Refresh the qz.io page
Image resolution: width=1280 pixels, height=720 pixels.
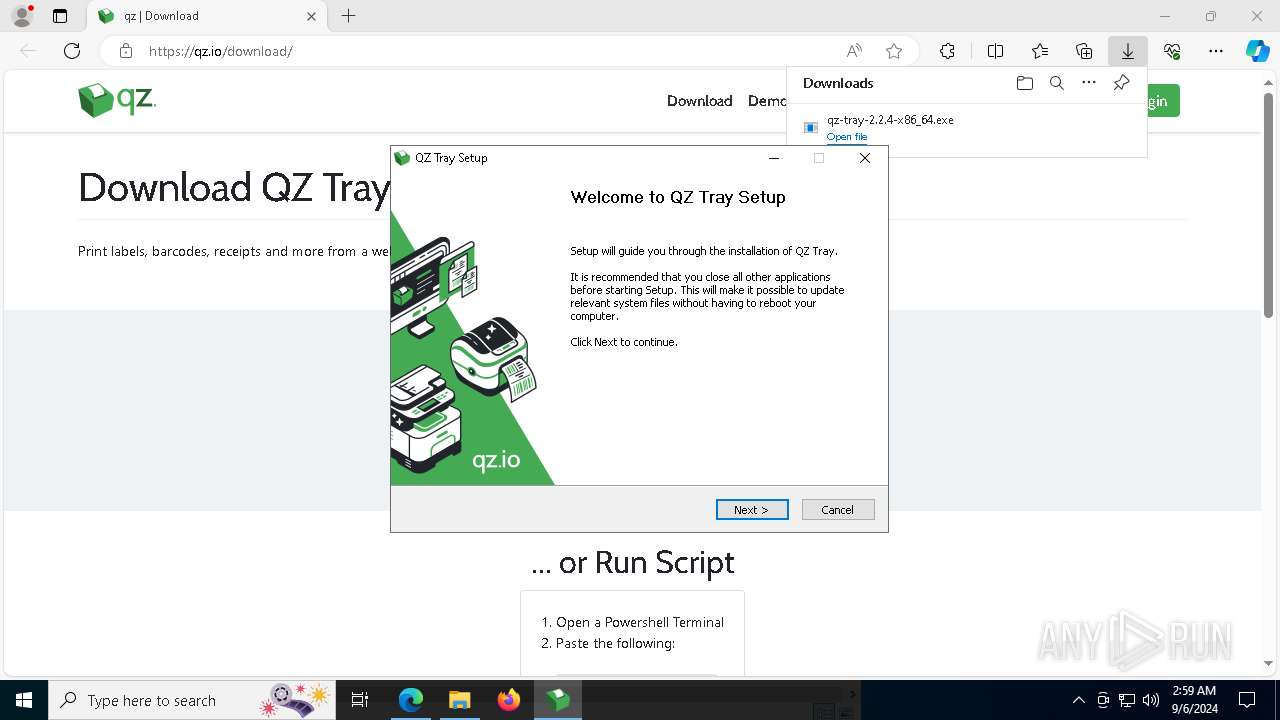(72, 51)
